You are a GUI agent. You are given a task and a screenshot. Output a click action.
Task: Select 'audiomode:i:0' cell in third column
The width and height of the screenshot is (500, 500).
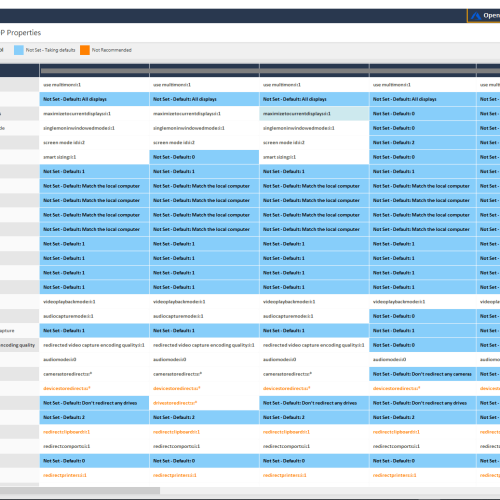pos(314,359)
